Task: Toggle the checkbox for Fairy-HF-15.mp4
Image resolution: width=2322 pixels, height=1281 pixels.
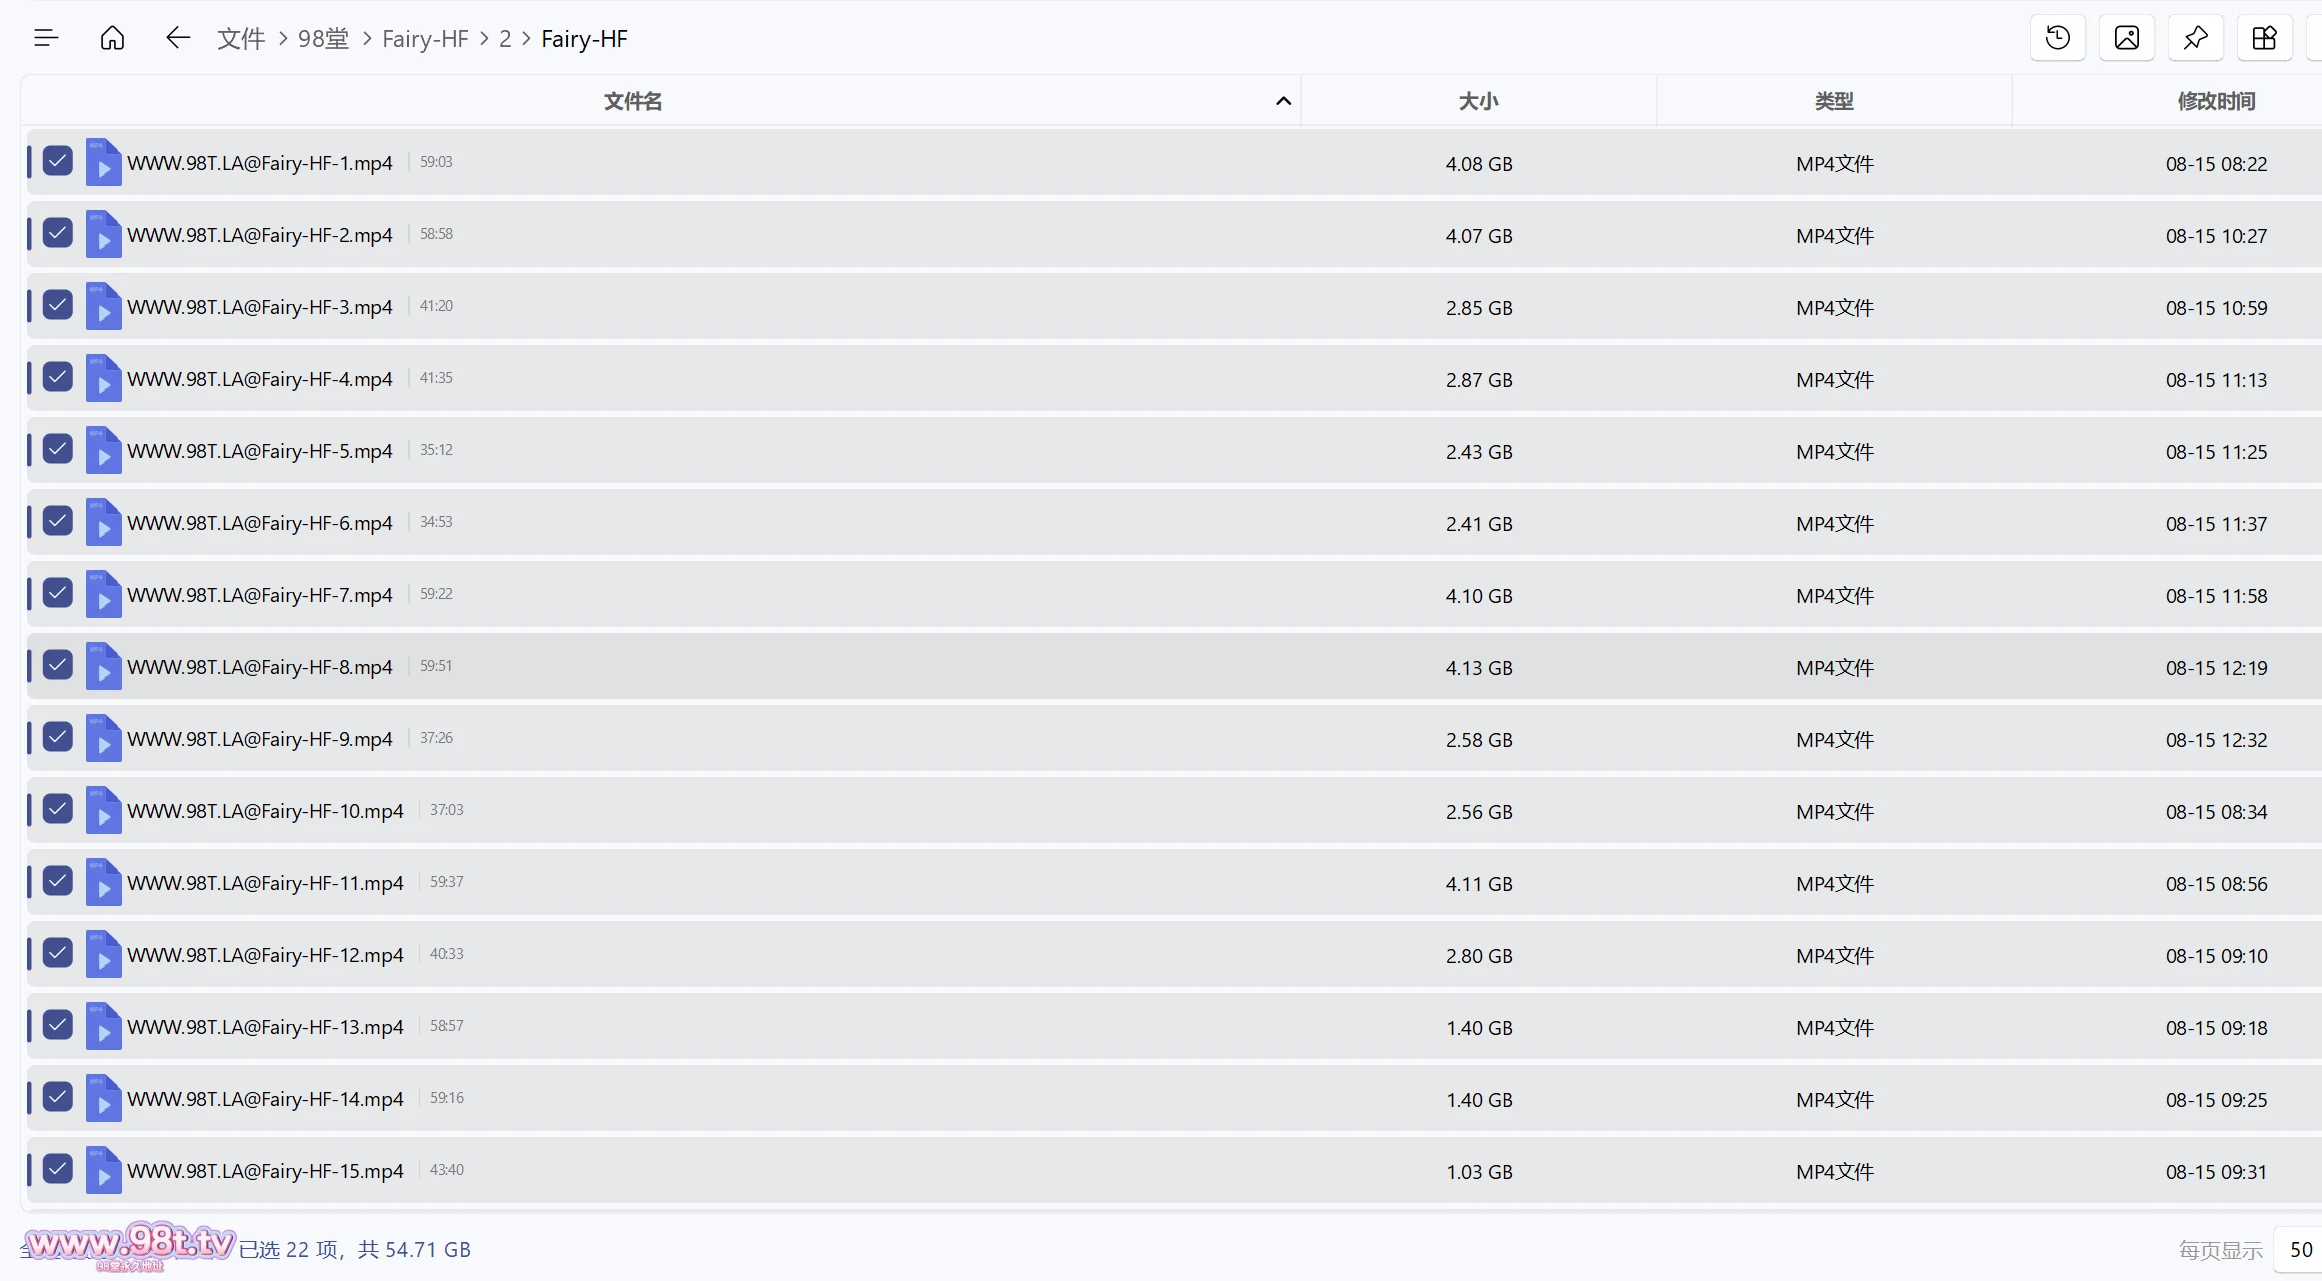Action: coord(58,1169)
